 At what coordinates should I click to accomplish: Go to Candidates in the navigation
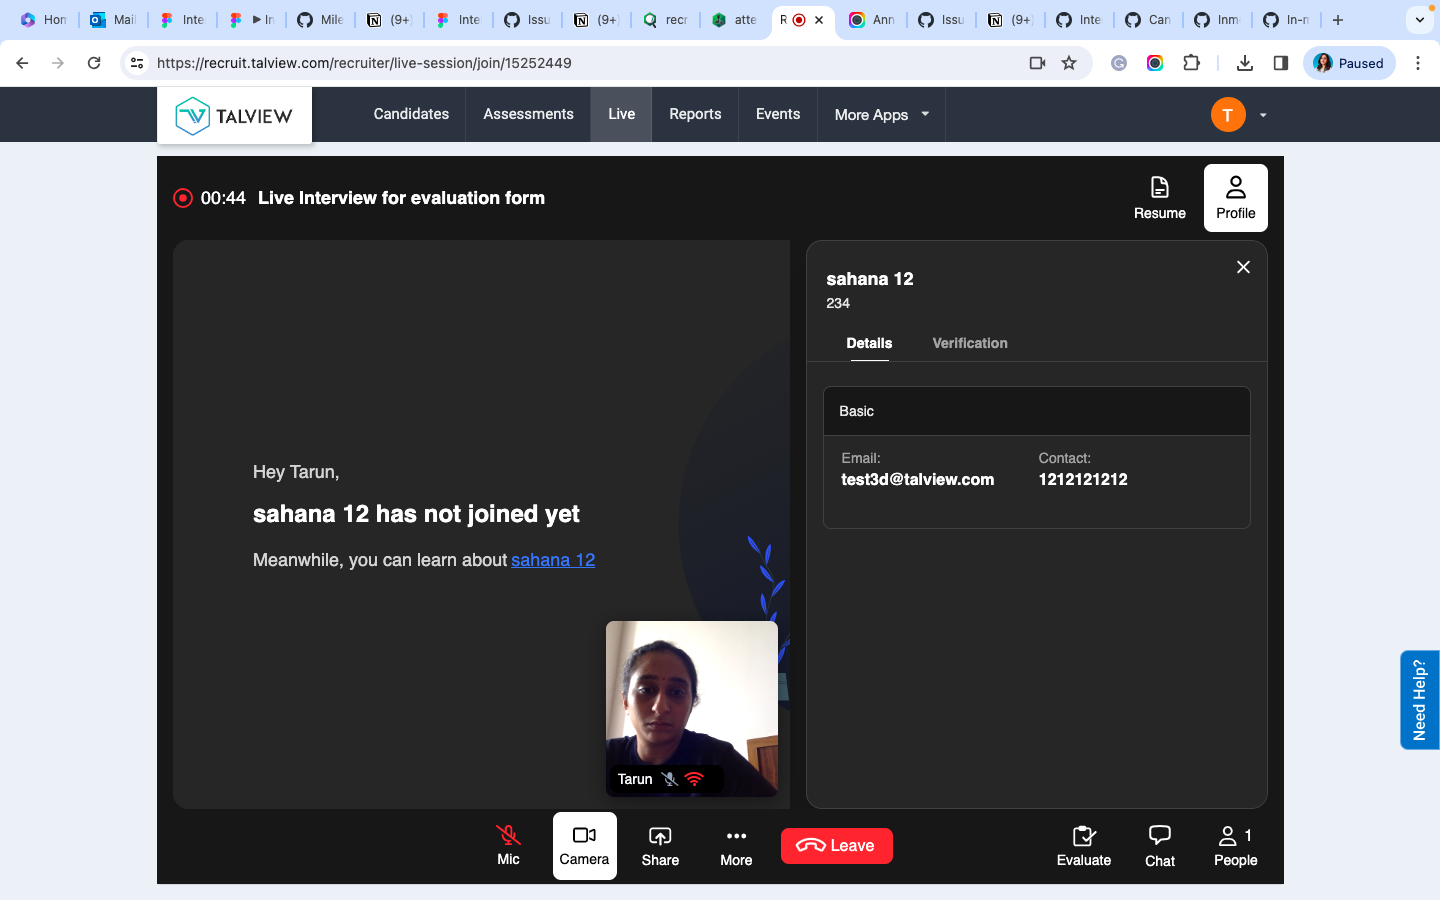(x=411, y=114)
